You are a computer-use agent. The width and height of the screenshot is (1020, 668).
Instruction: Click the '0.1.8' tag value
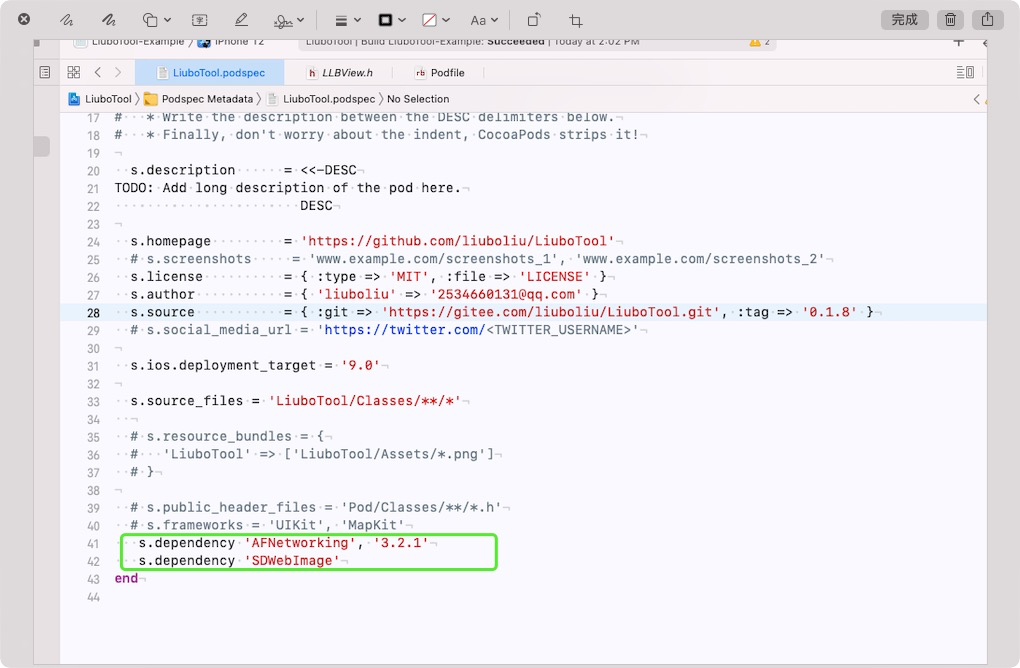click(829, 312)
